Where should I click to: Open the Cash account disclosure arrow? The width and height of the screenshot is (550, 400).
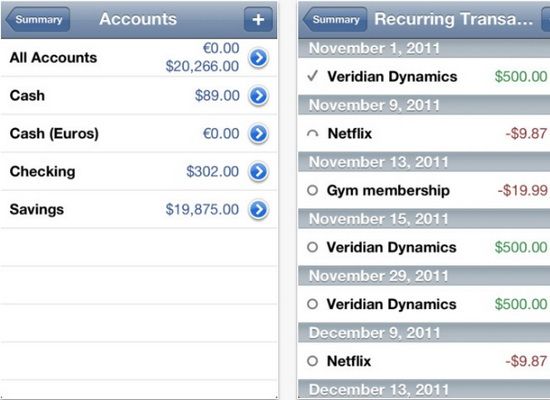pyautogui.click(x=259, y=96)
